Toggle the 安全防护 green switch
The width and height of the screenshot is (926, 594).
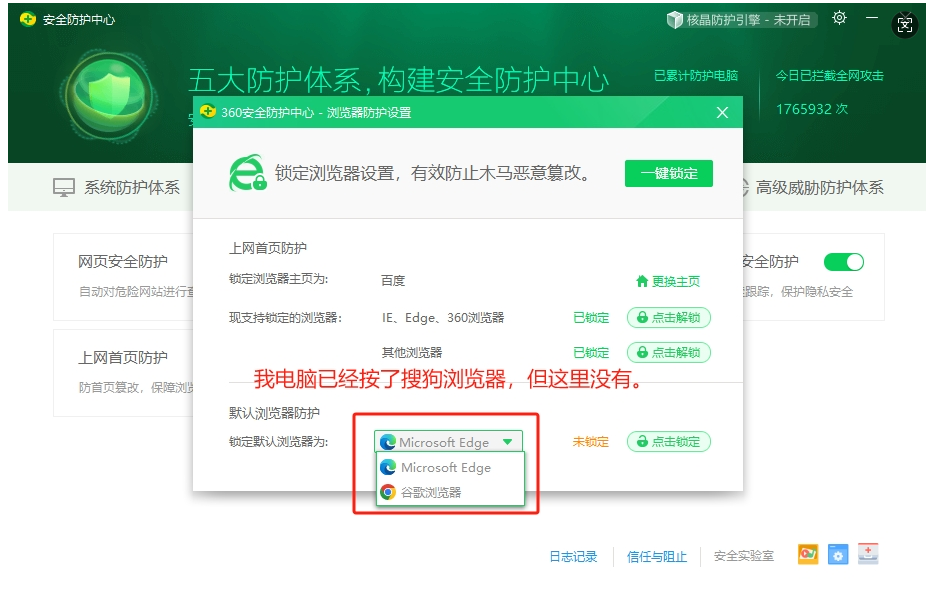[844, 262]
